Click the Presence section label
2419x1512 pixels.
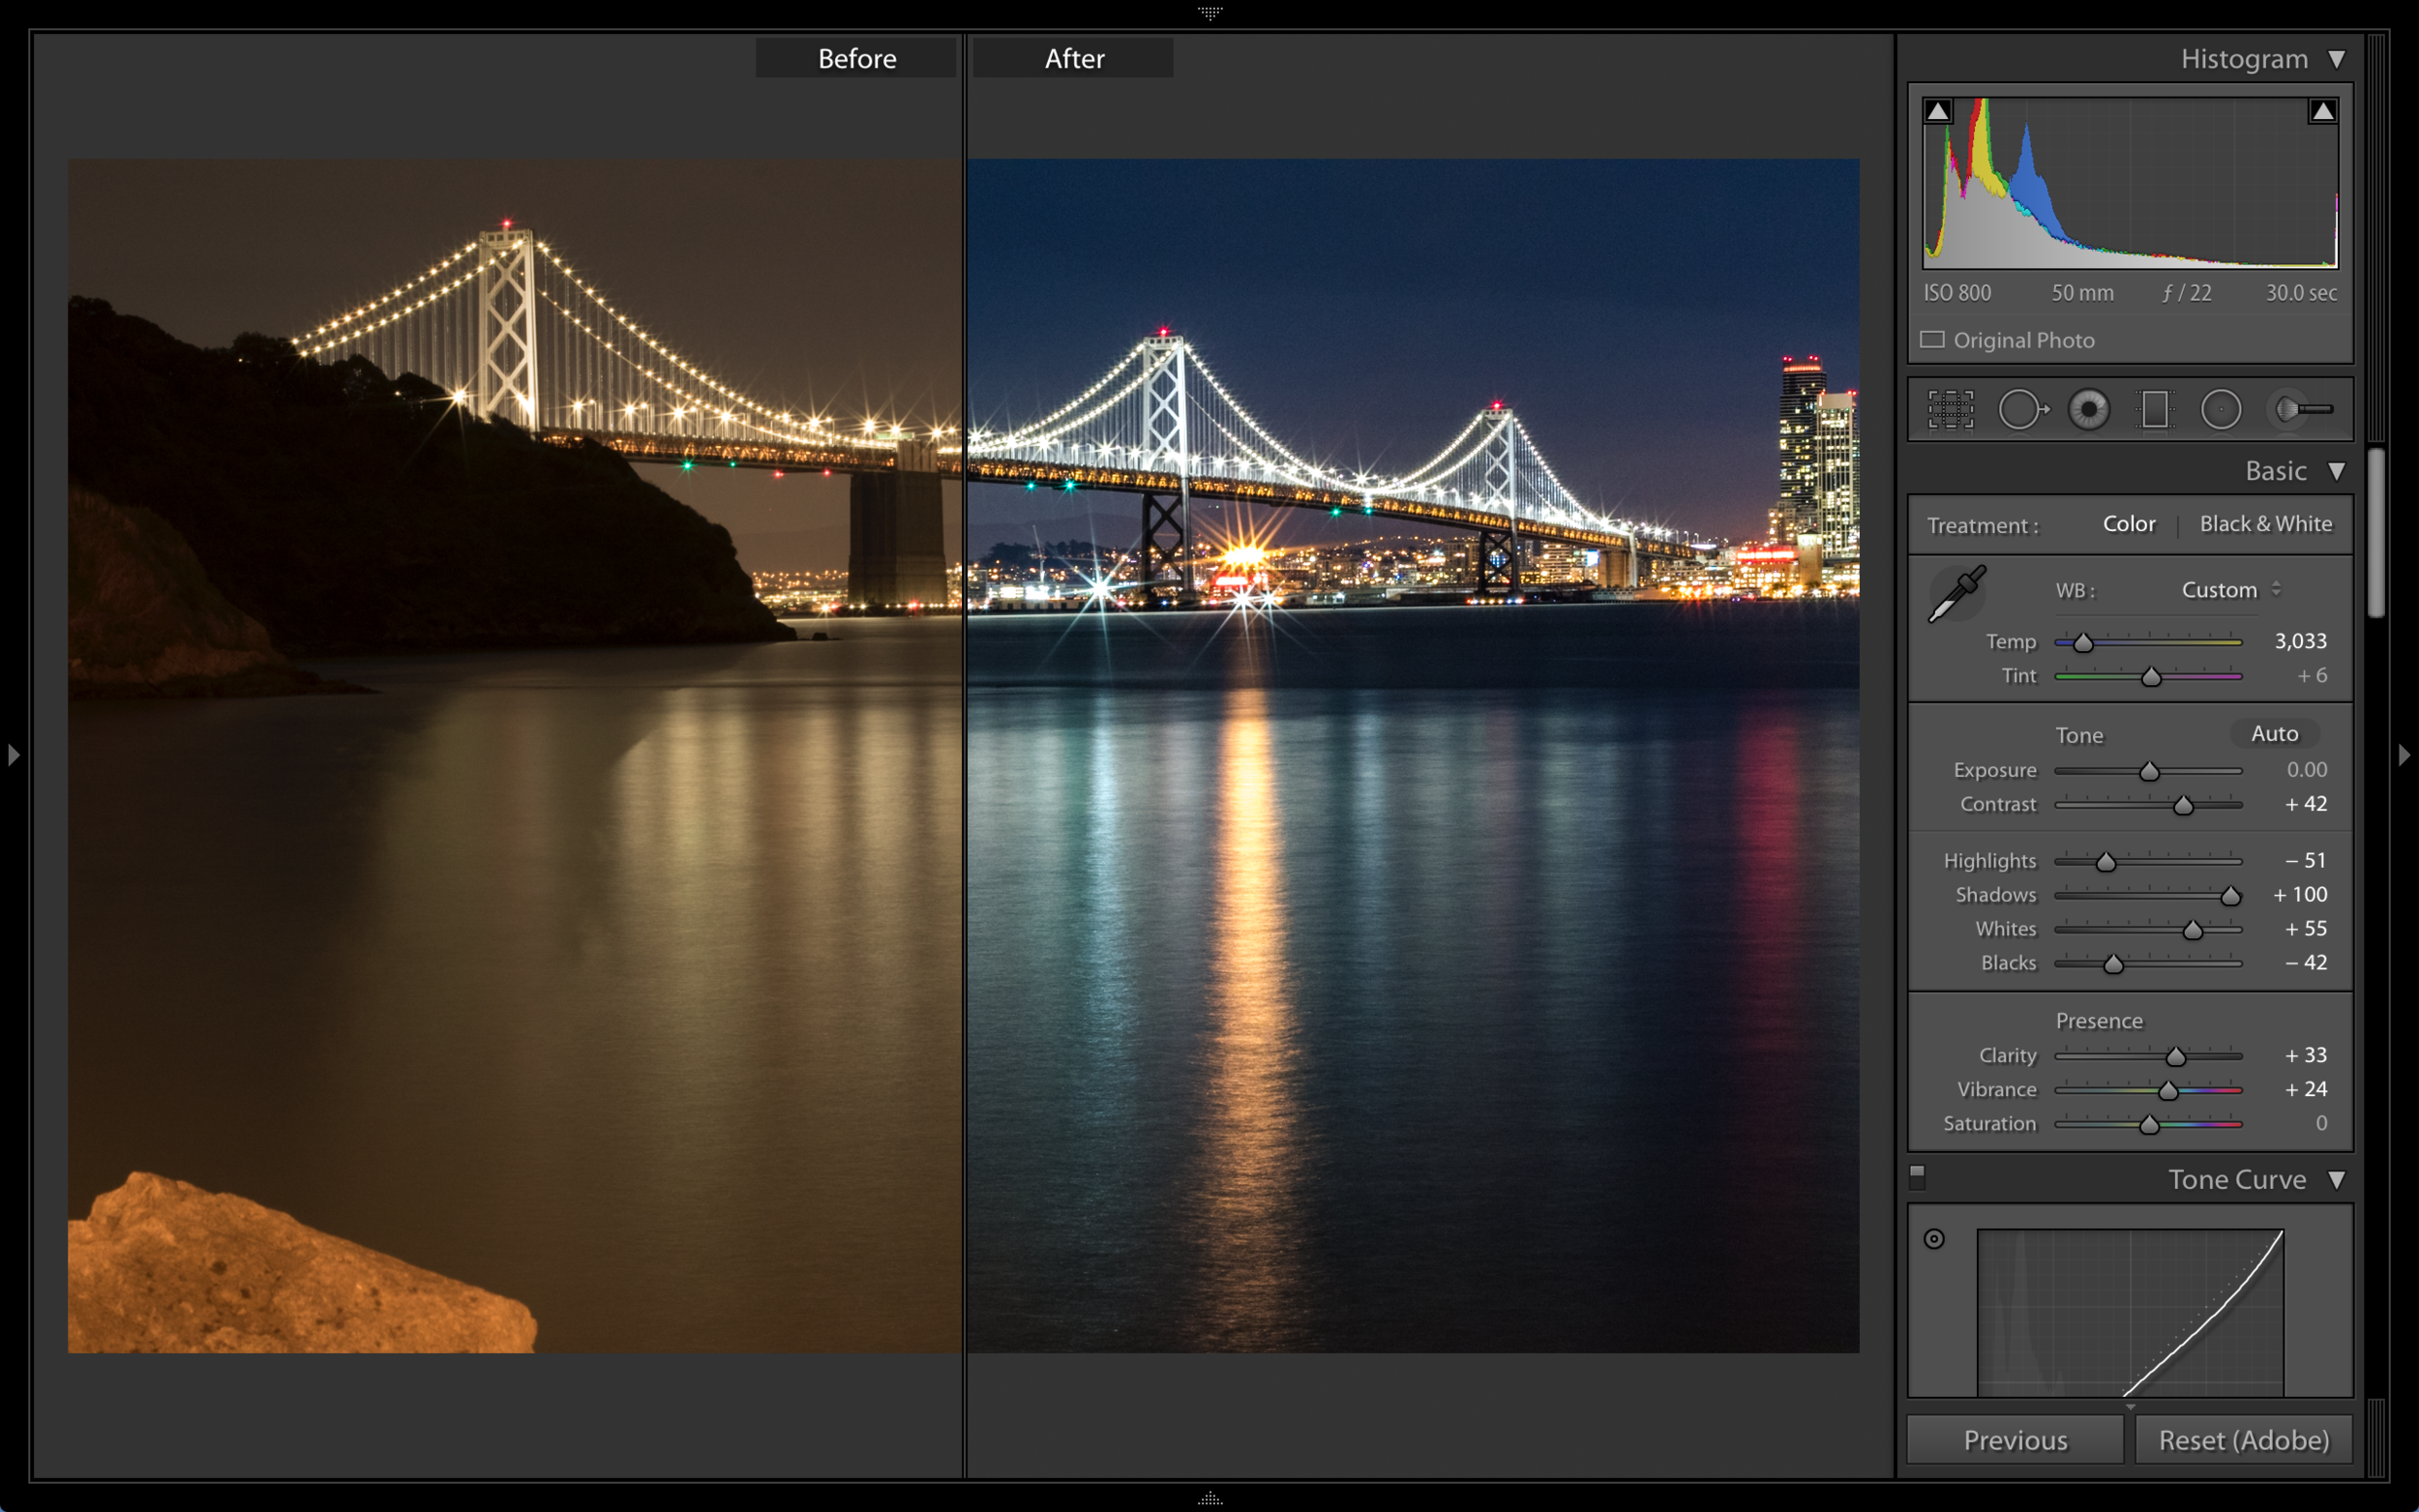coord(2099,1021)
